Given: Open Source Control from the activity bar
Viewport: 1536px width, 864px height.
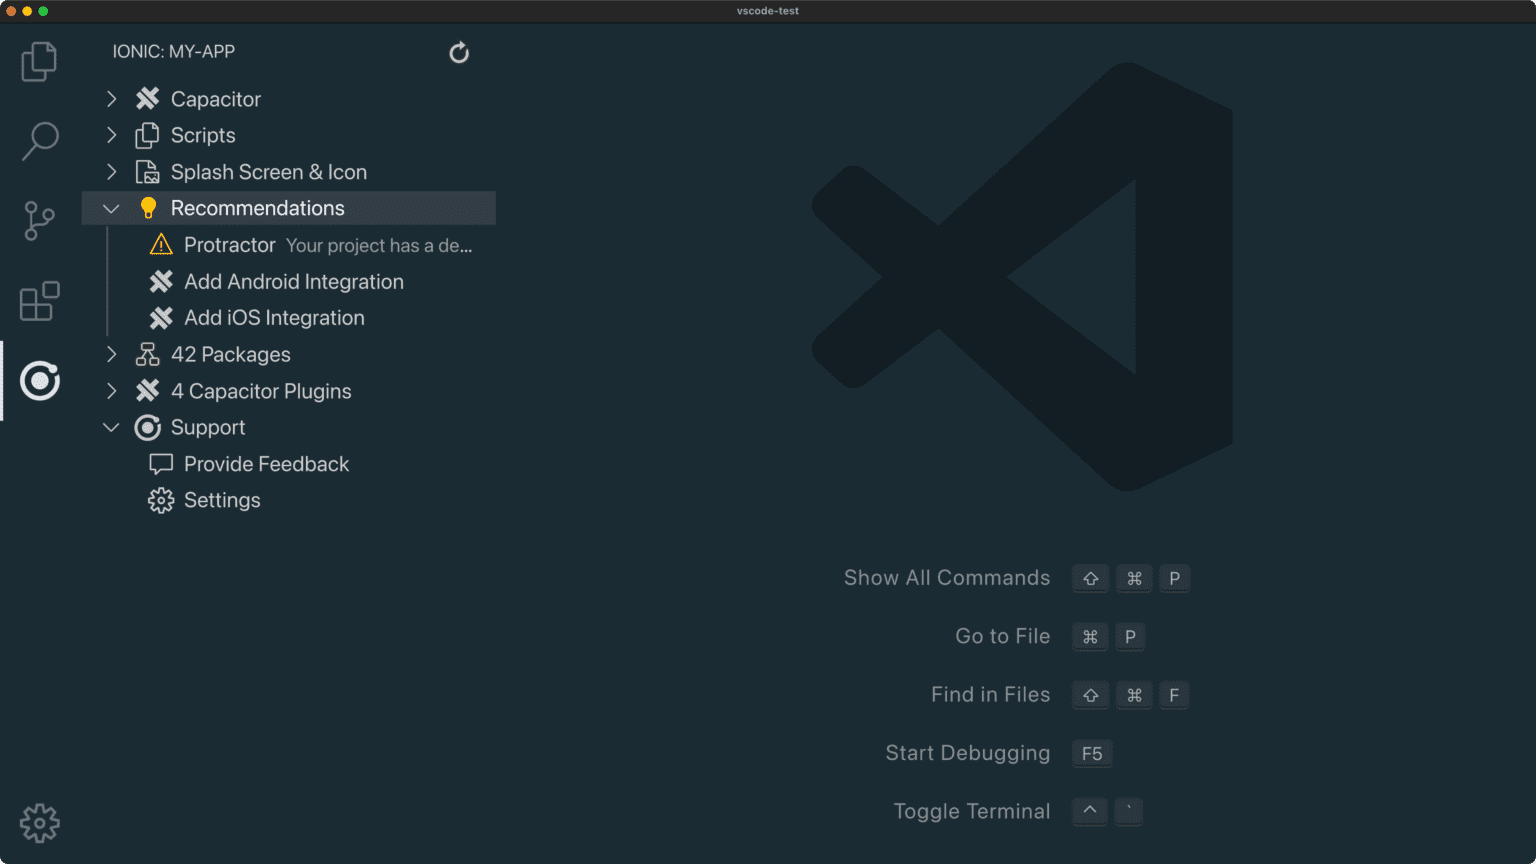Looking at the screenshot, I should coord(39,221).
